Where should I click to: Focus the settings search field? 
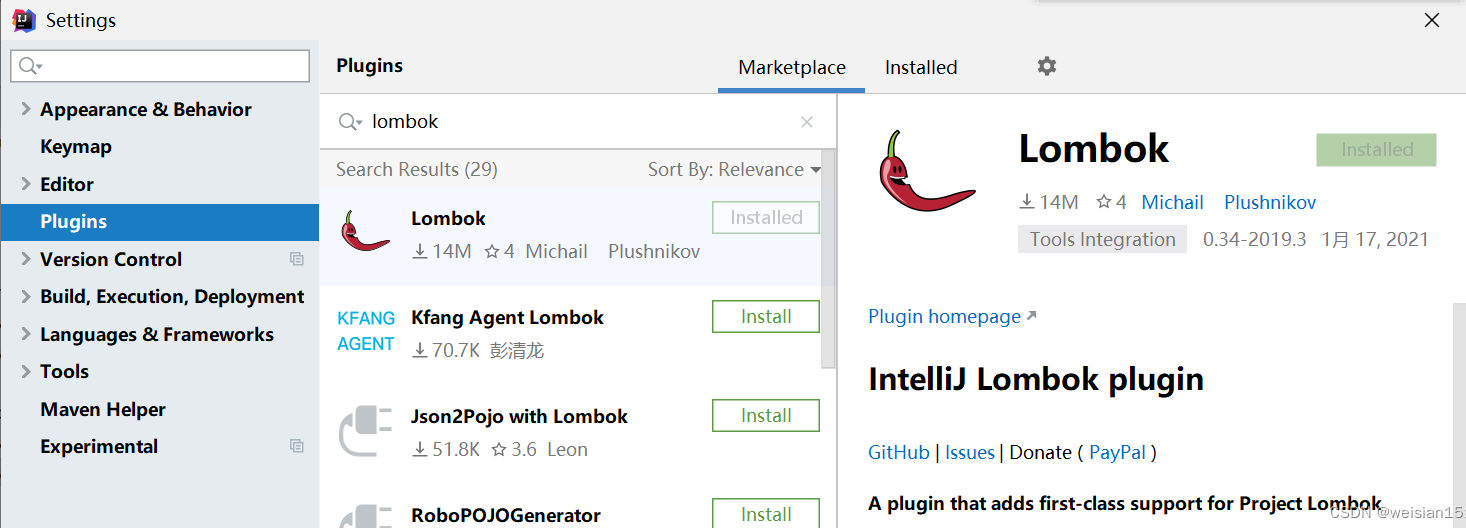[160, 66]
